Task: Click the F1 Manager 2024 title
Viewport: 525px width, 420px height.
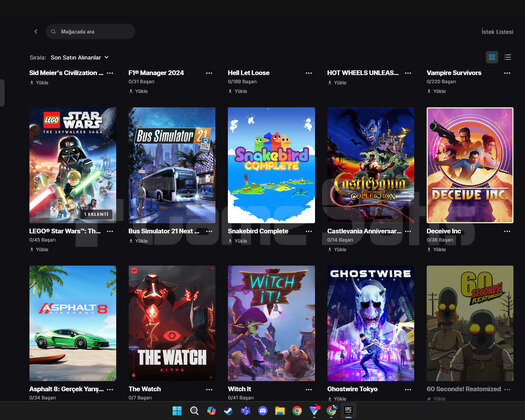Action: pyautogui.click(x=156, y=73)
